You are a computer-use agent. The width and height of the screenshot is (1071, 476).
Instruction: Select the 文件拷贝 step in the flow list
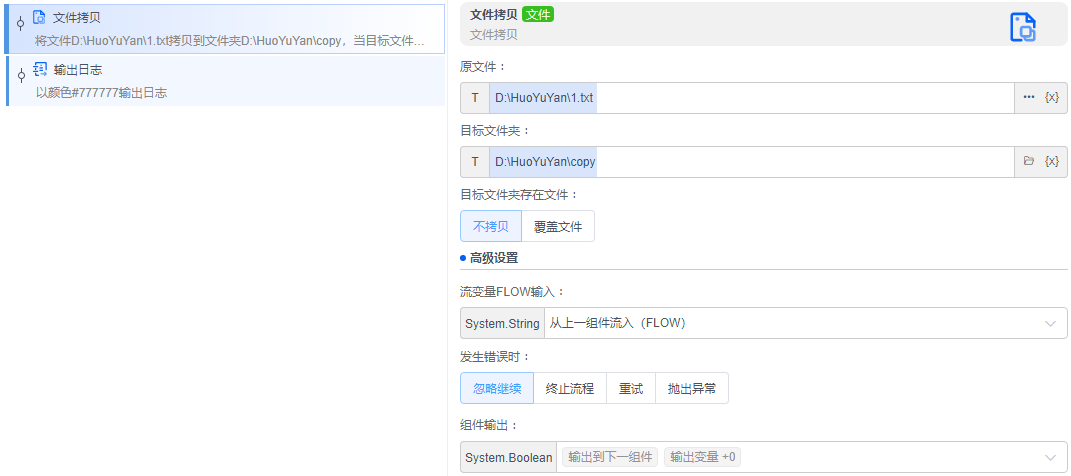(225, 29)
